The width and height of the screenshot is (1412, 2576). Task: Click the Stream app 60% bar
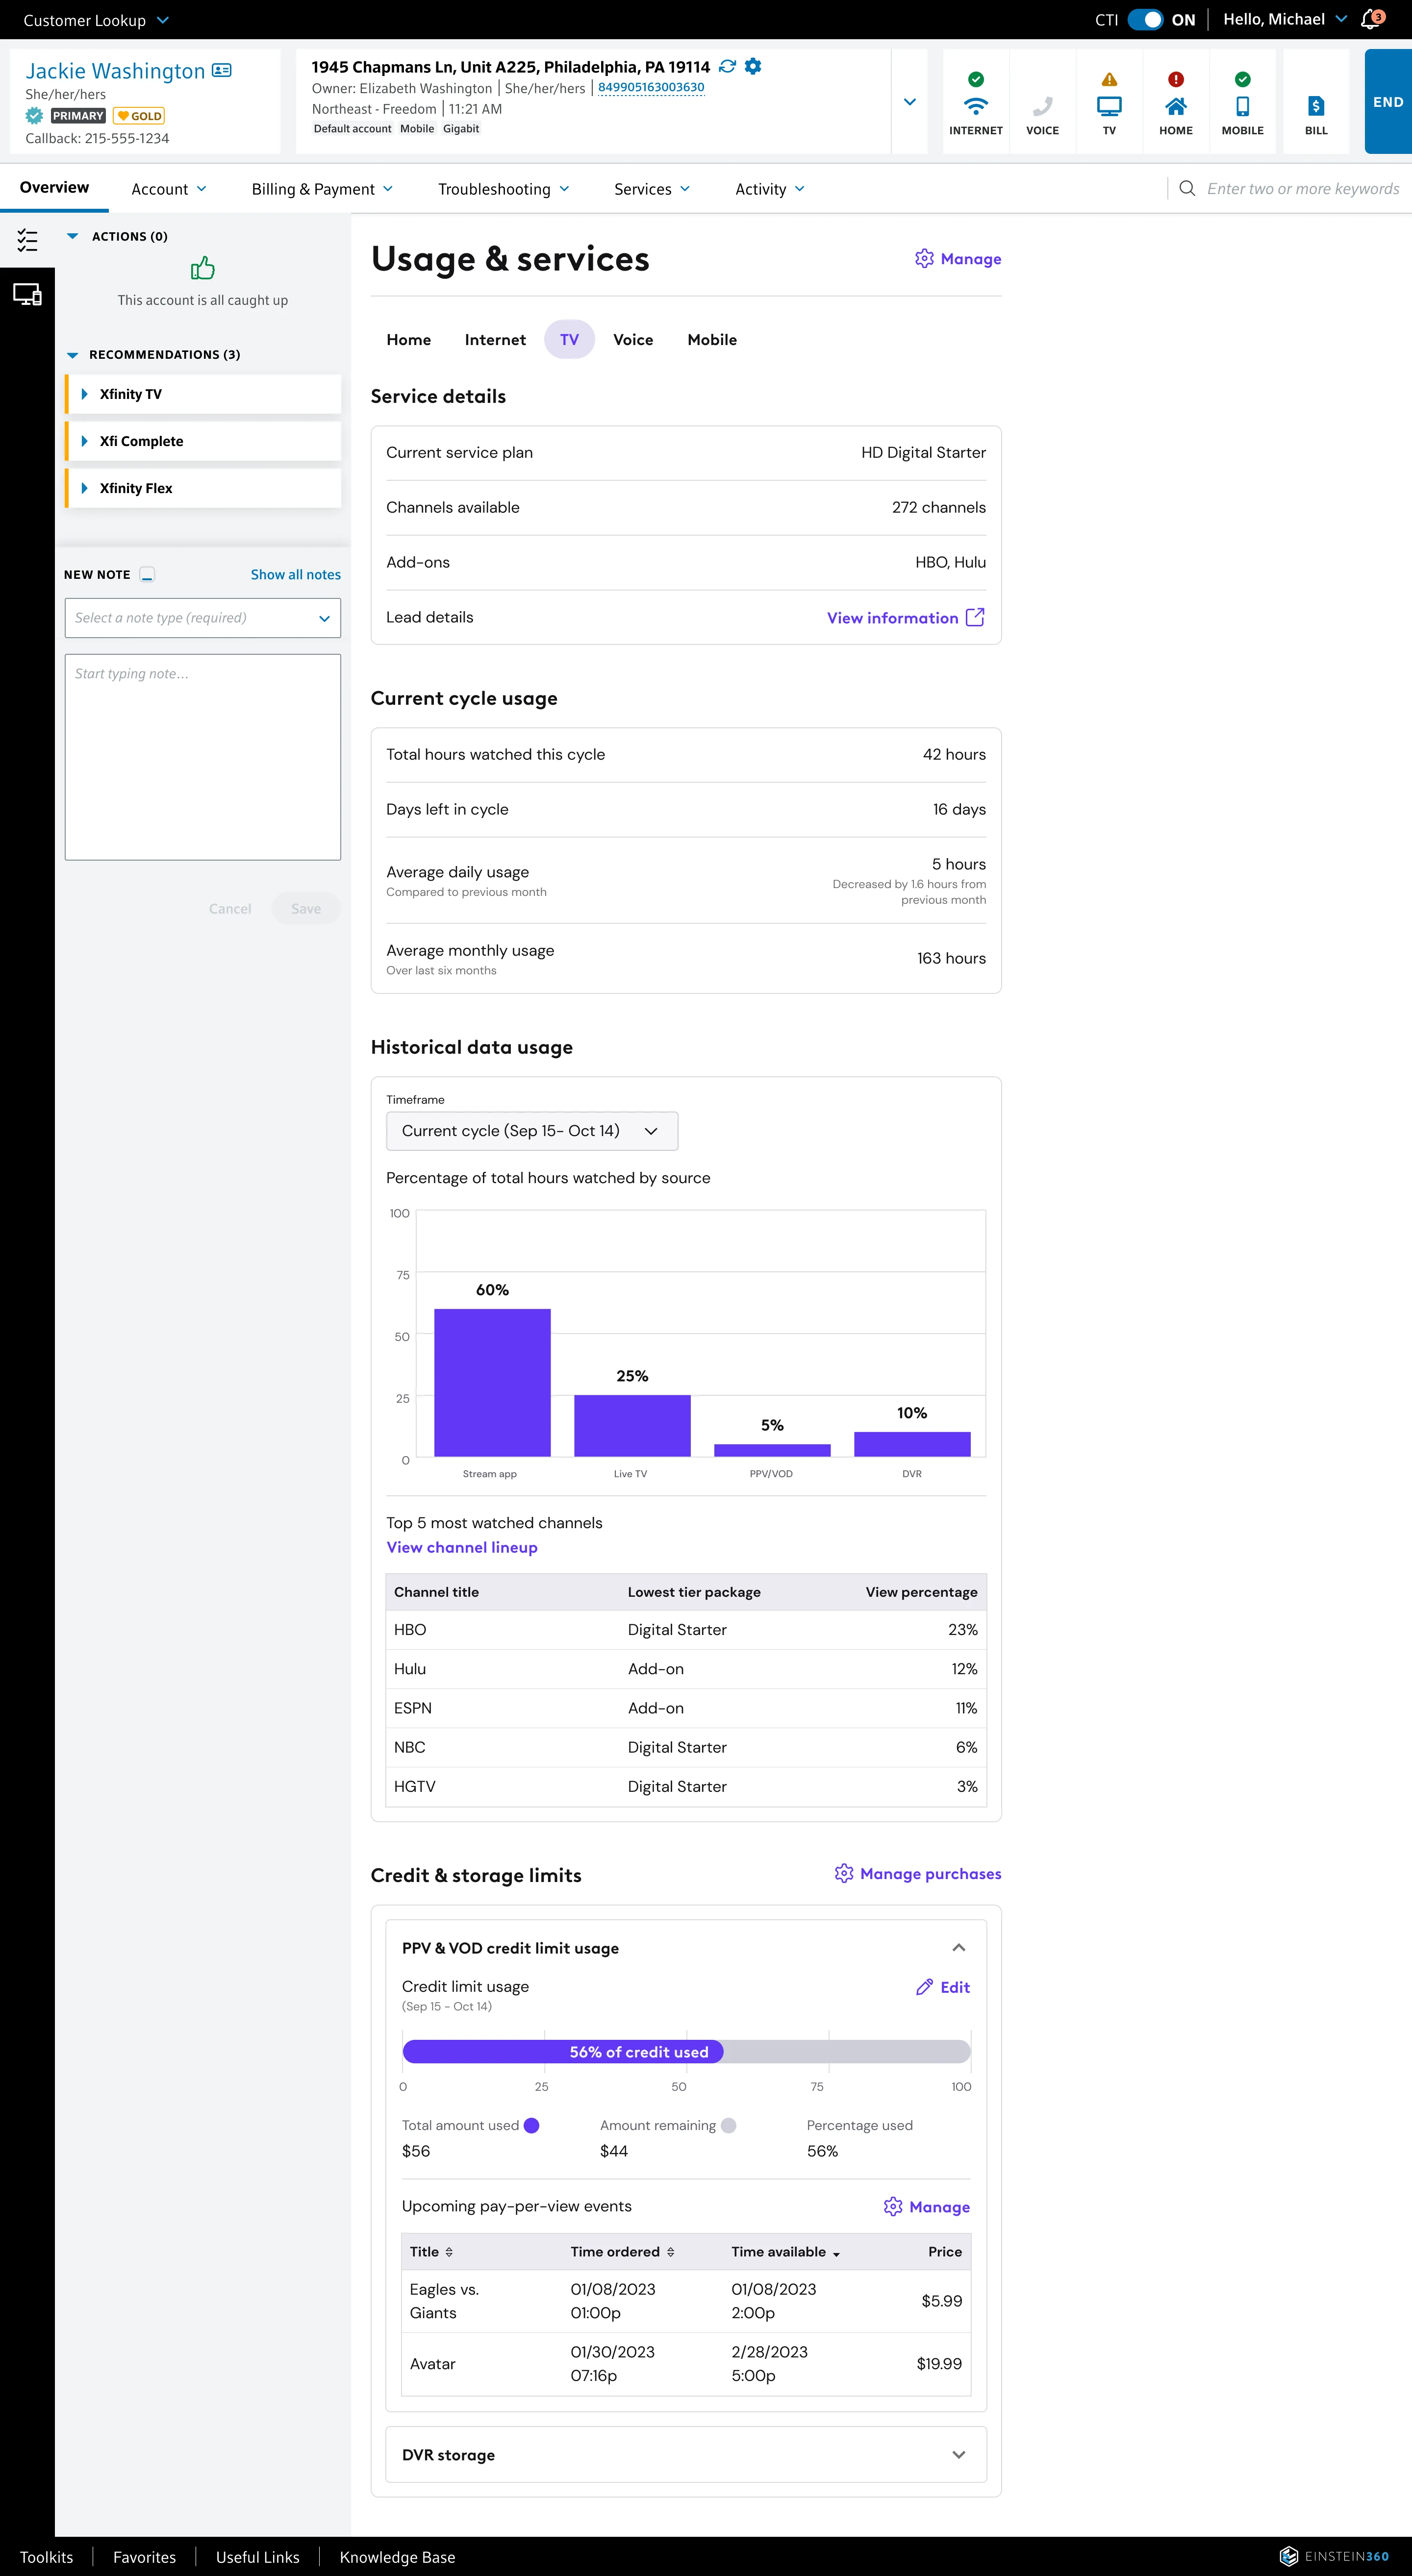[492, 1382]
